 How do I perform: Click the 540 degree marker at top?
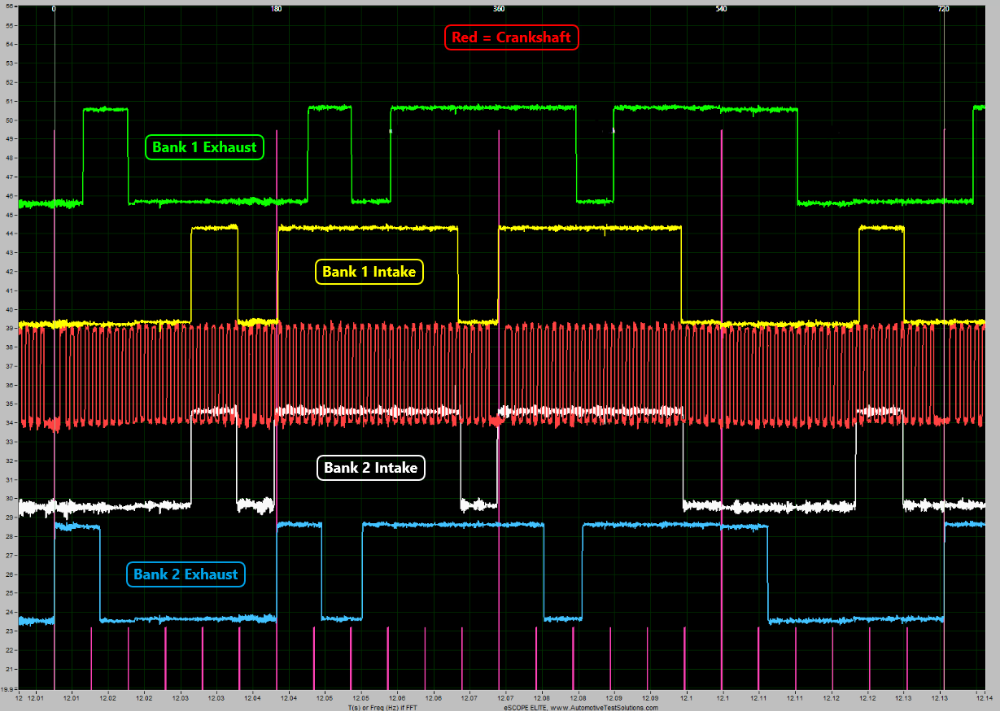(x=721, y=8)
